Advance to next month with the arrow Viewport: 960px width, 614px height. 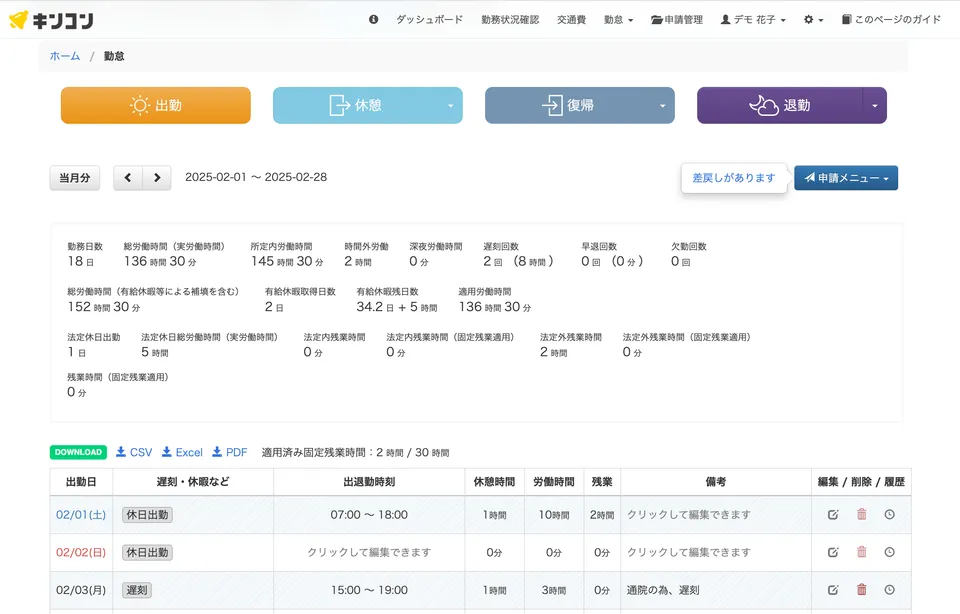click(x=157, y=177)
